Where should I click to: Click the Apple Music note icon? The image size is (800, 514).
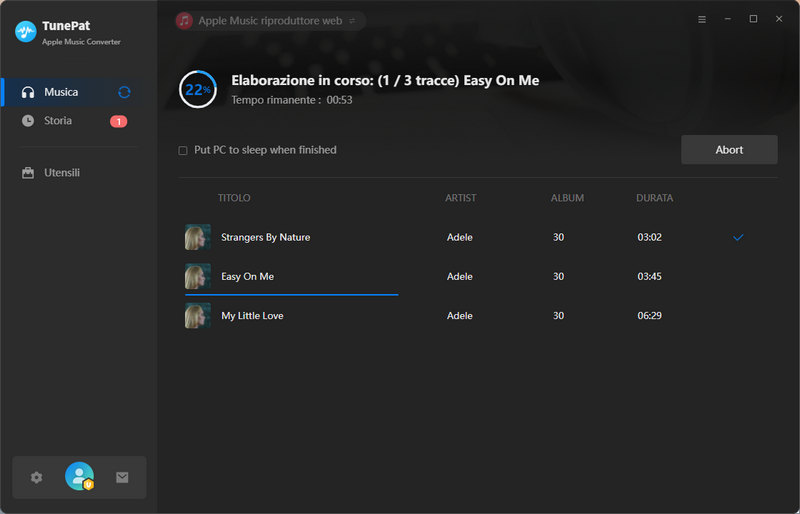[184, 21]
